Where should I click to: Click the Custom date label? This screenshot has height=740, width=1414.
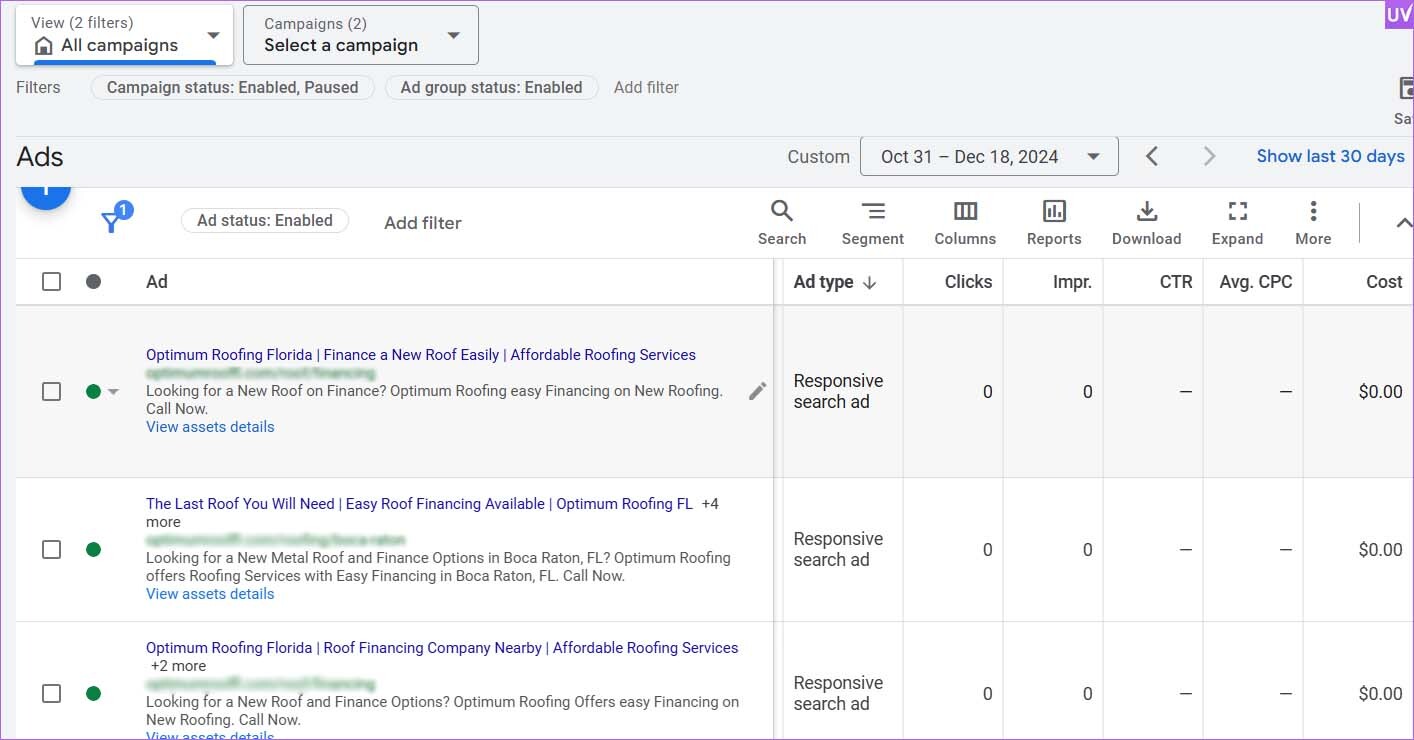click(x=818, y=157)
